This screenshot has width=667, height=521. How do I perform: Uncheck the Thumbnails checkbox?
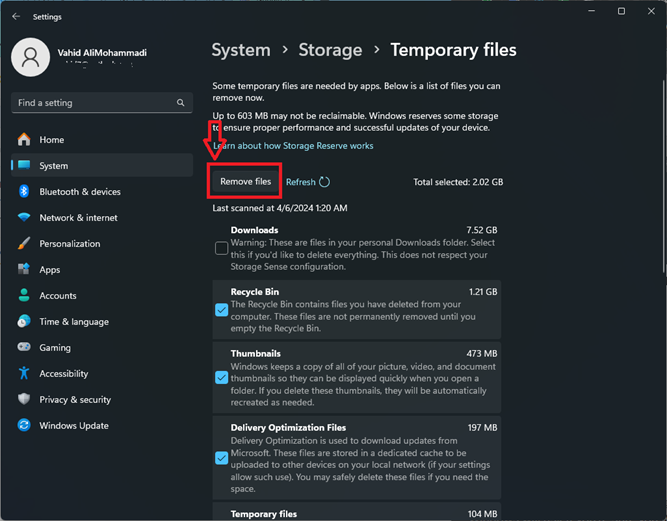(x=221, y=377)
